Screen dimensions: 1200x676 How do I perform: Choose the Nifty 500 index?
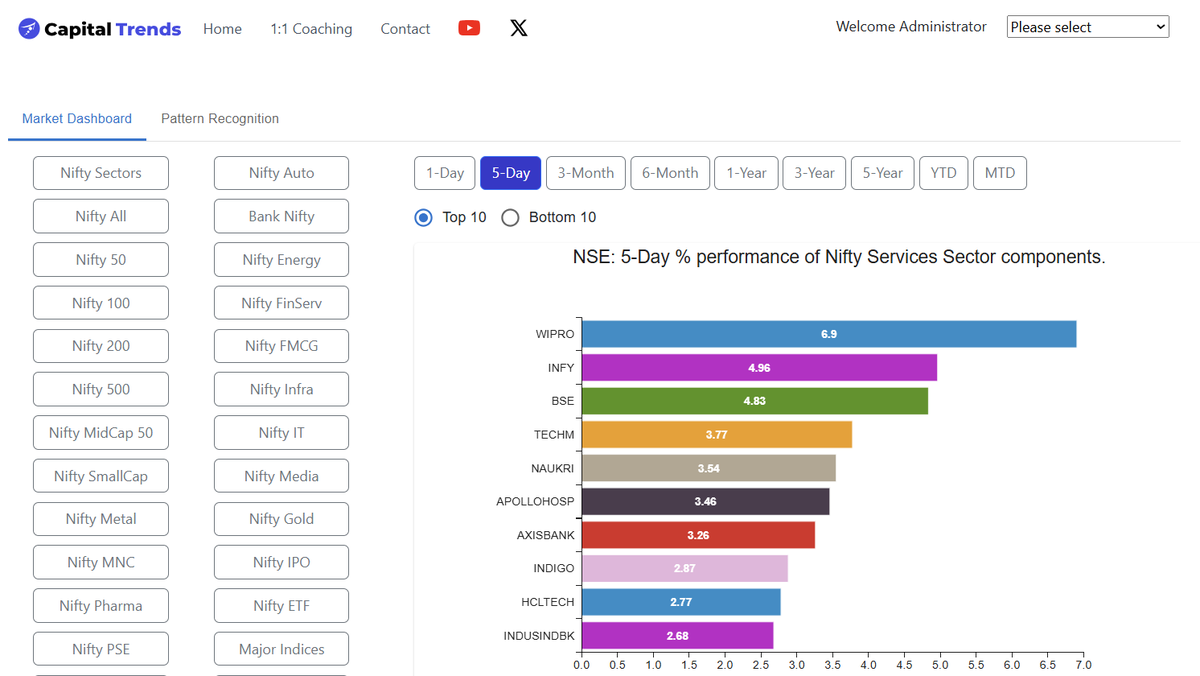[101, 389]
